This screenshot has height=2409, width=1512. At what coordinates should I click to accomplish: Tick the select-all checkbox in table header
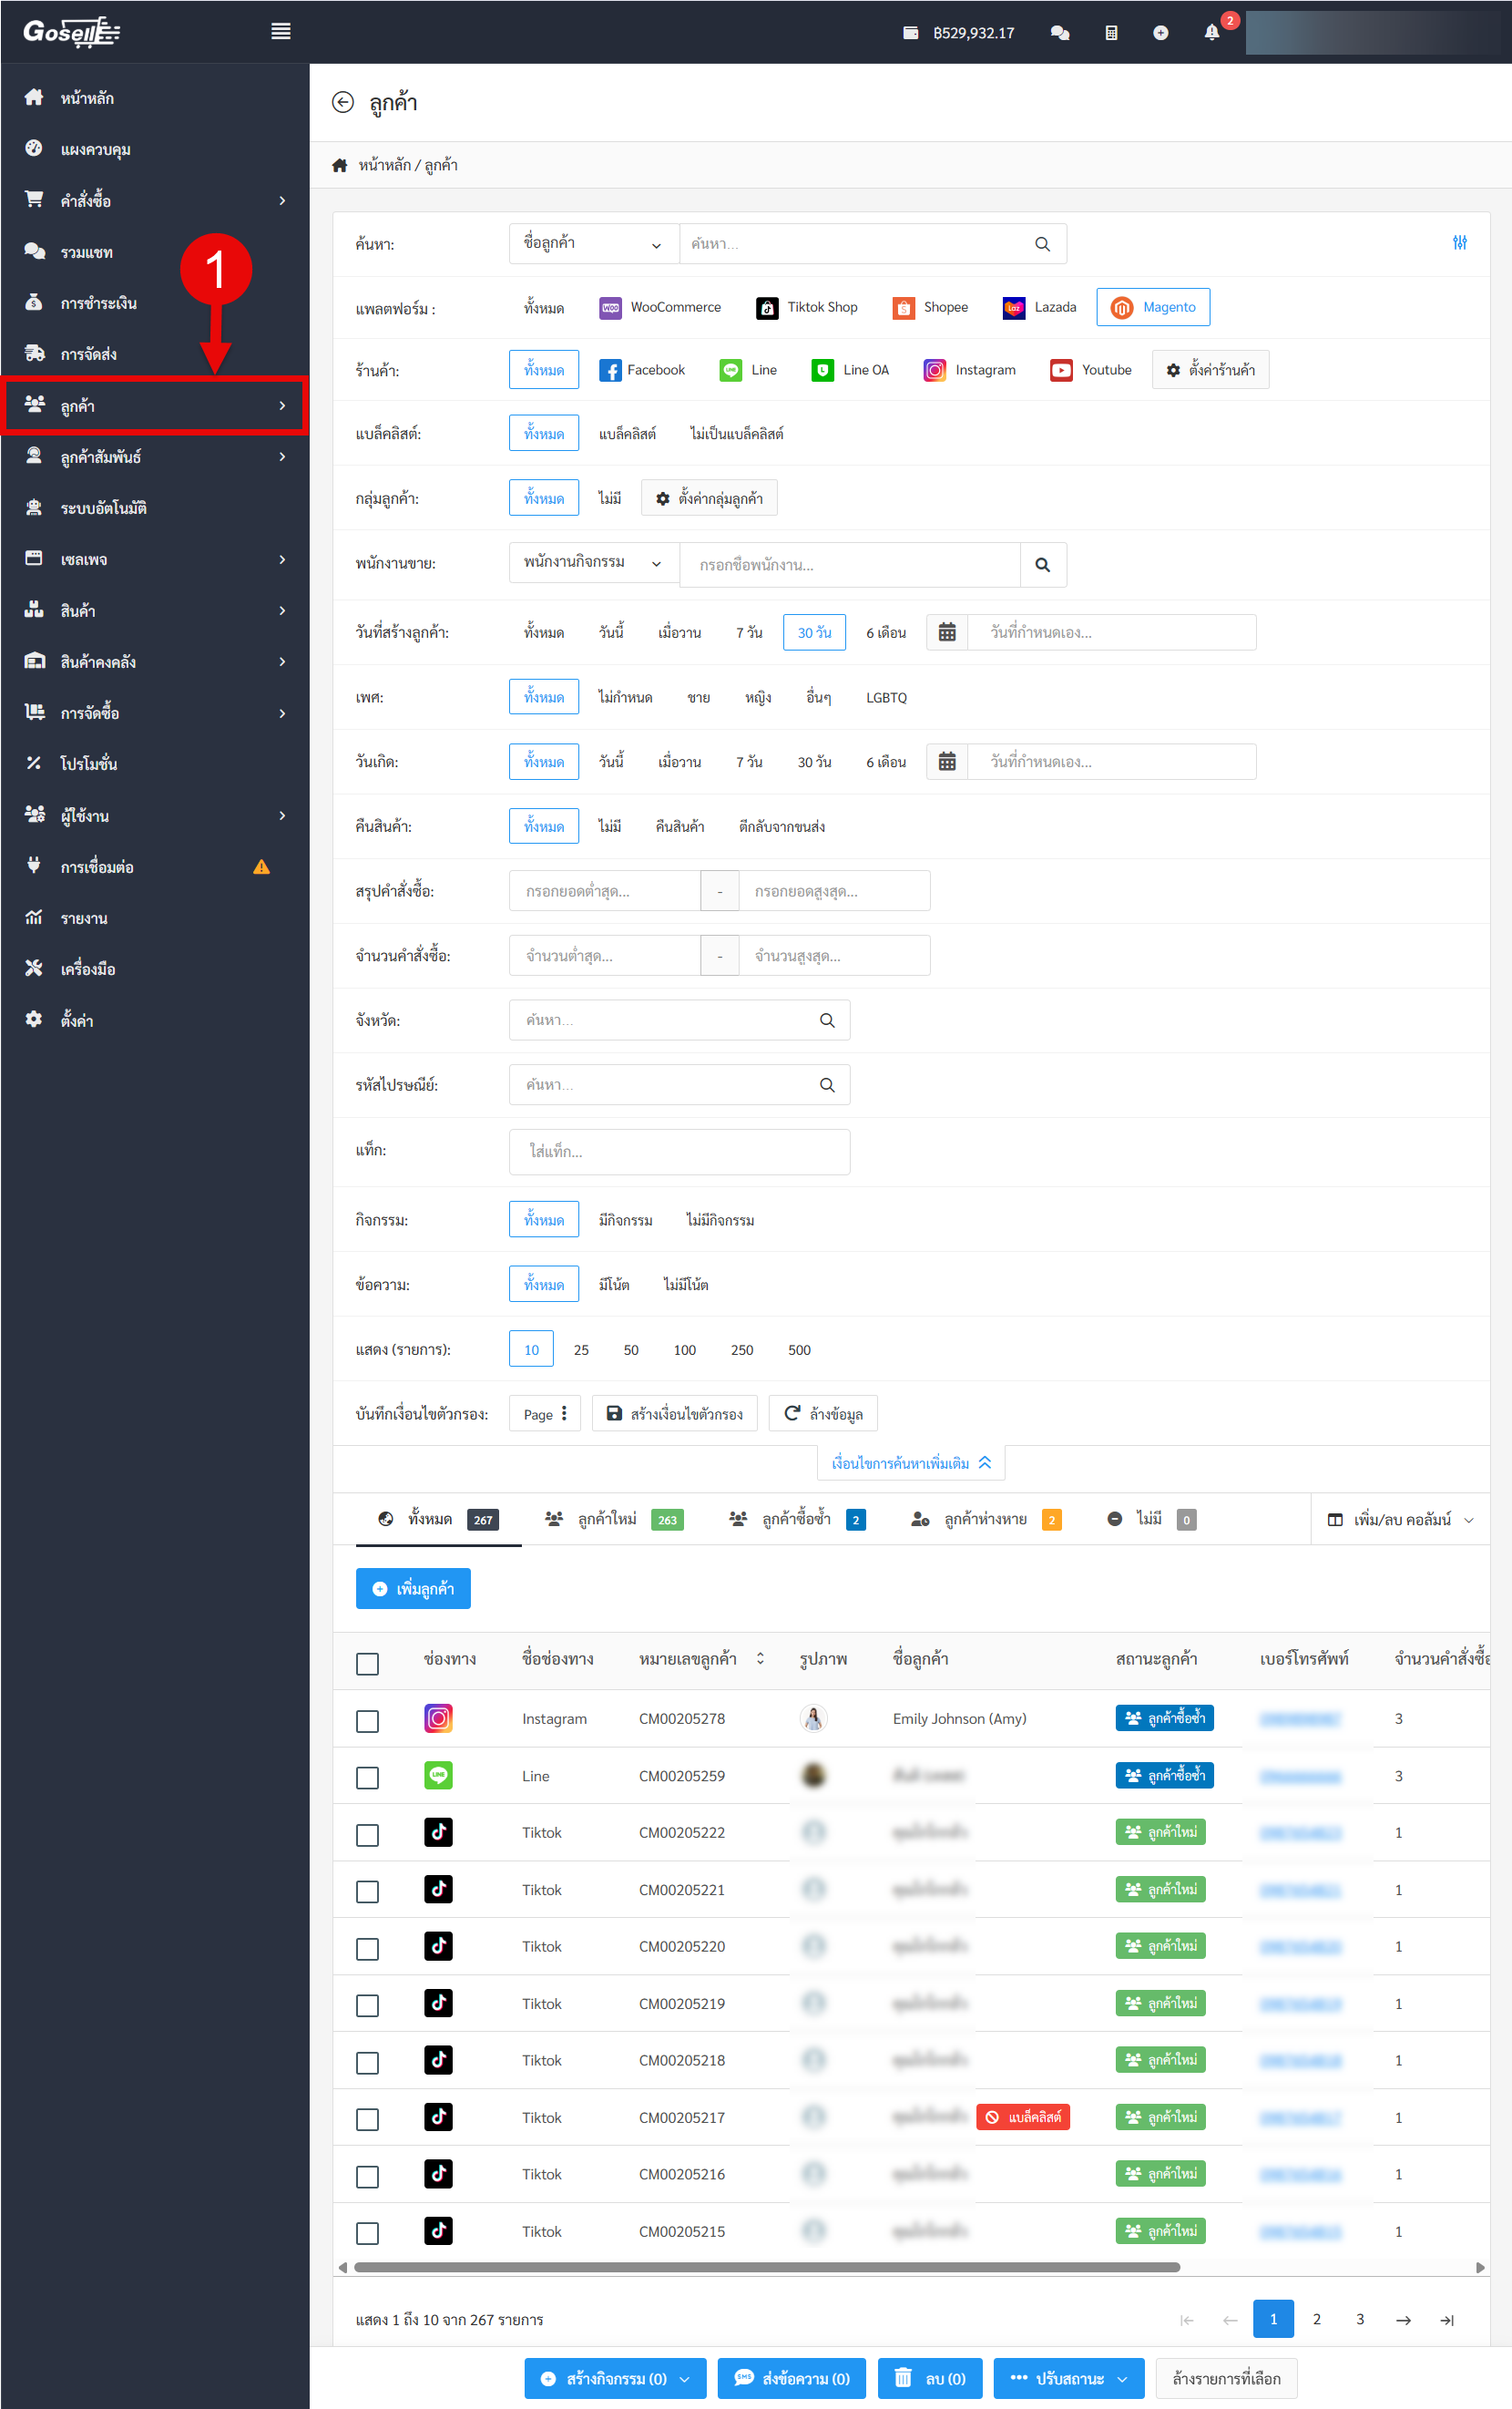click(368, 1663)
